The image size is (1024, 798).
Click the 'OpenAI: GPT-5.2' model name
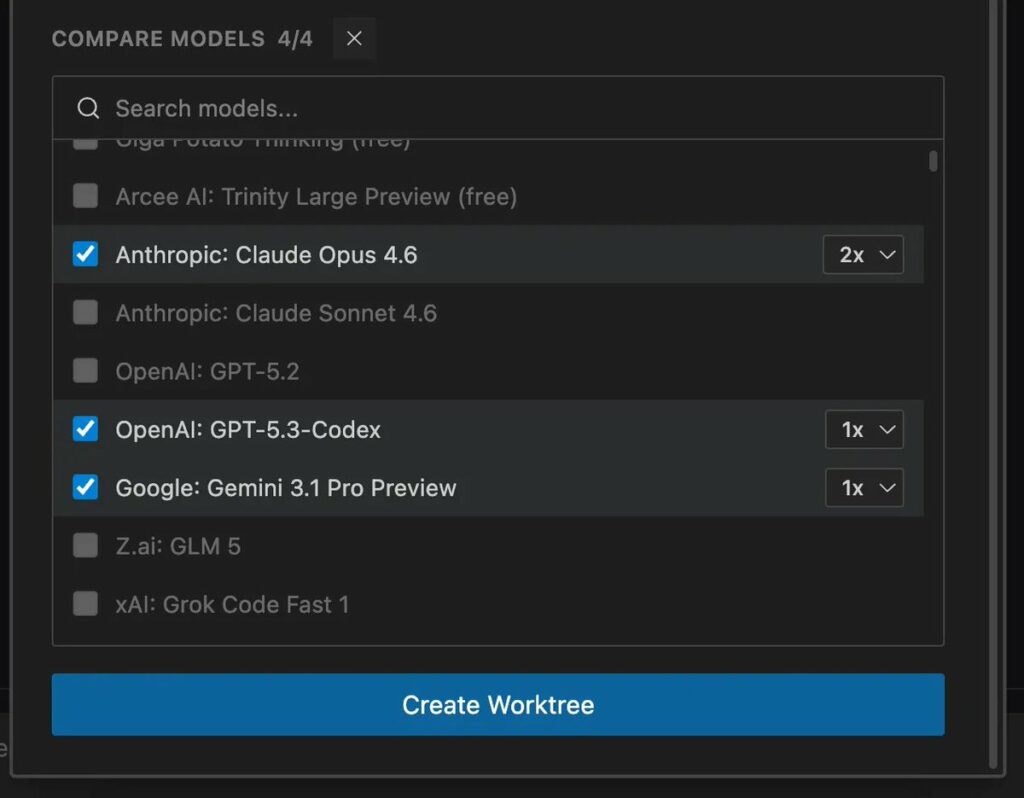click(207, 372)
